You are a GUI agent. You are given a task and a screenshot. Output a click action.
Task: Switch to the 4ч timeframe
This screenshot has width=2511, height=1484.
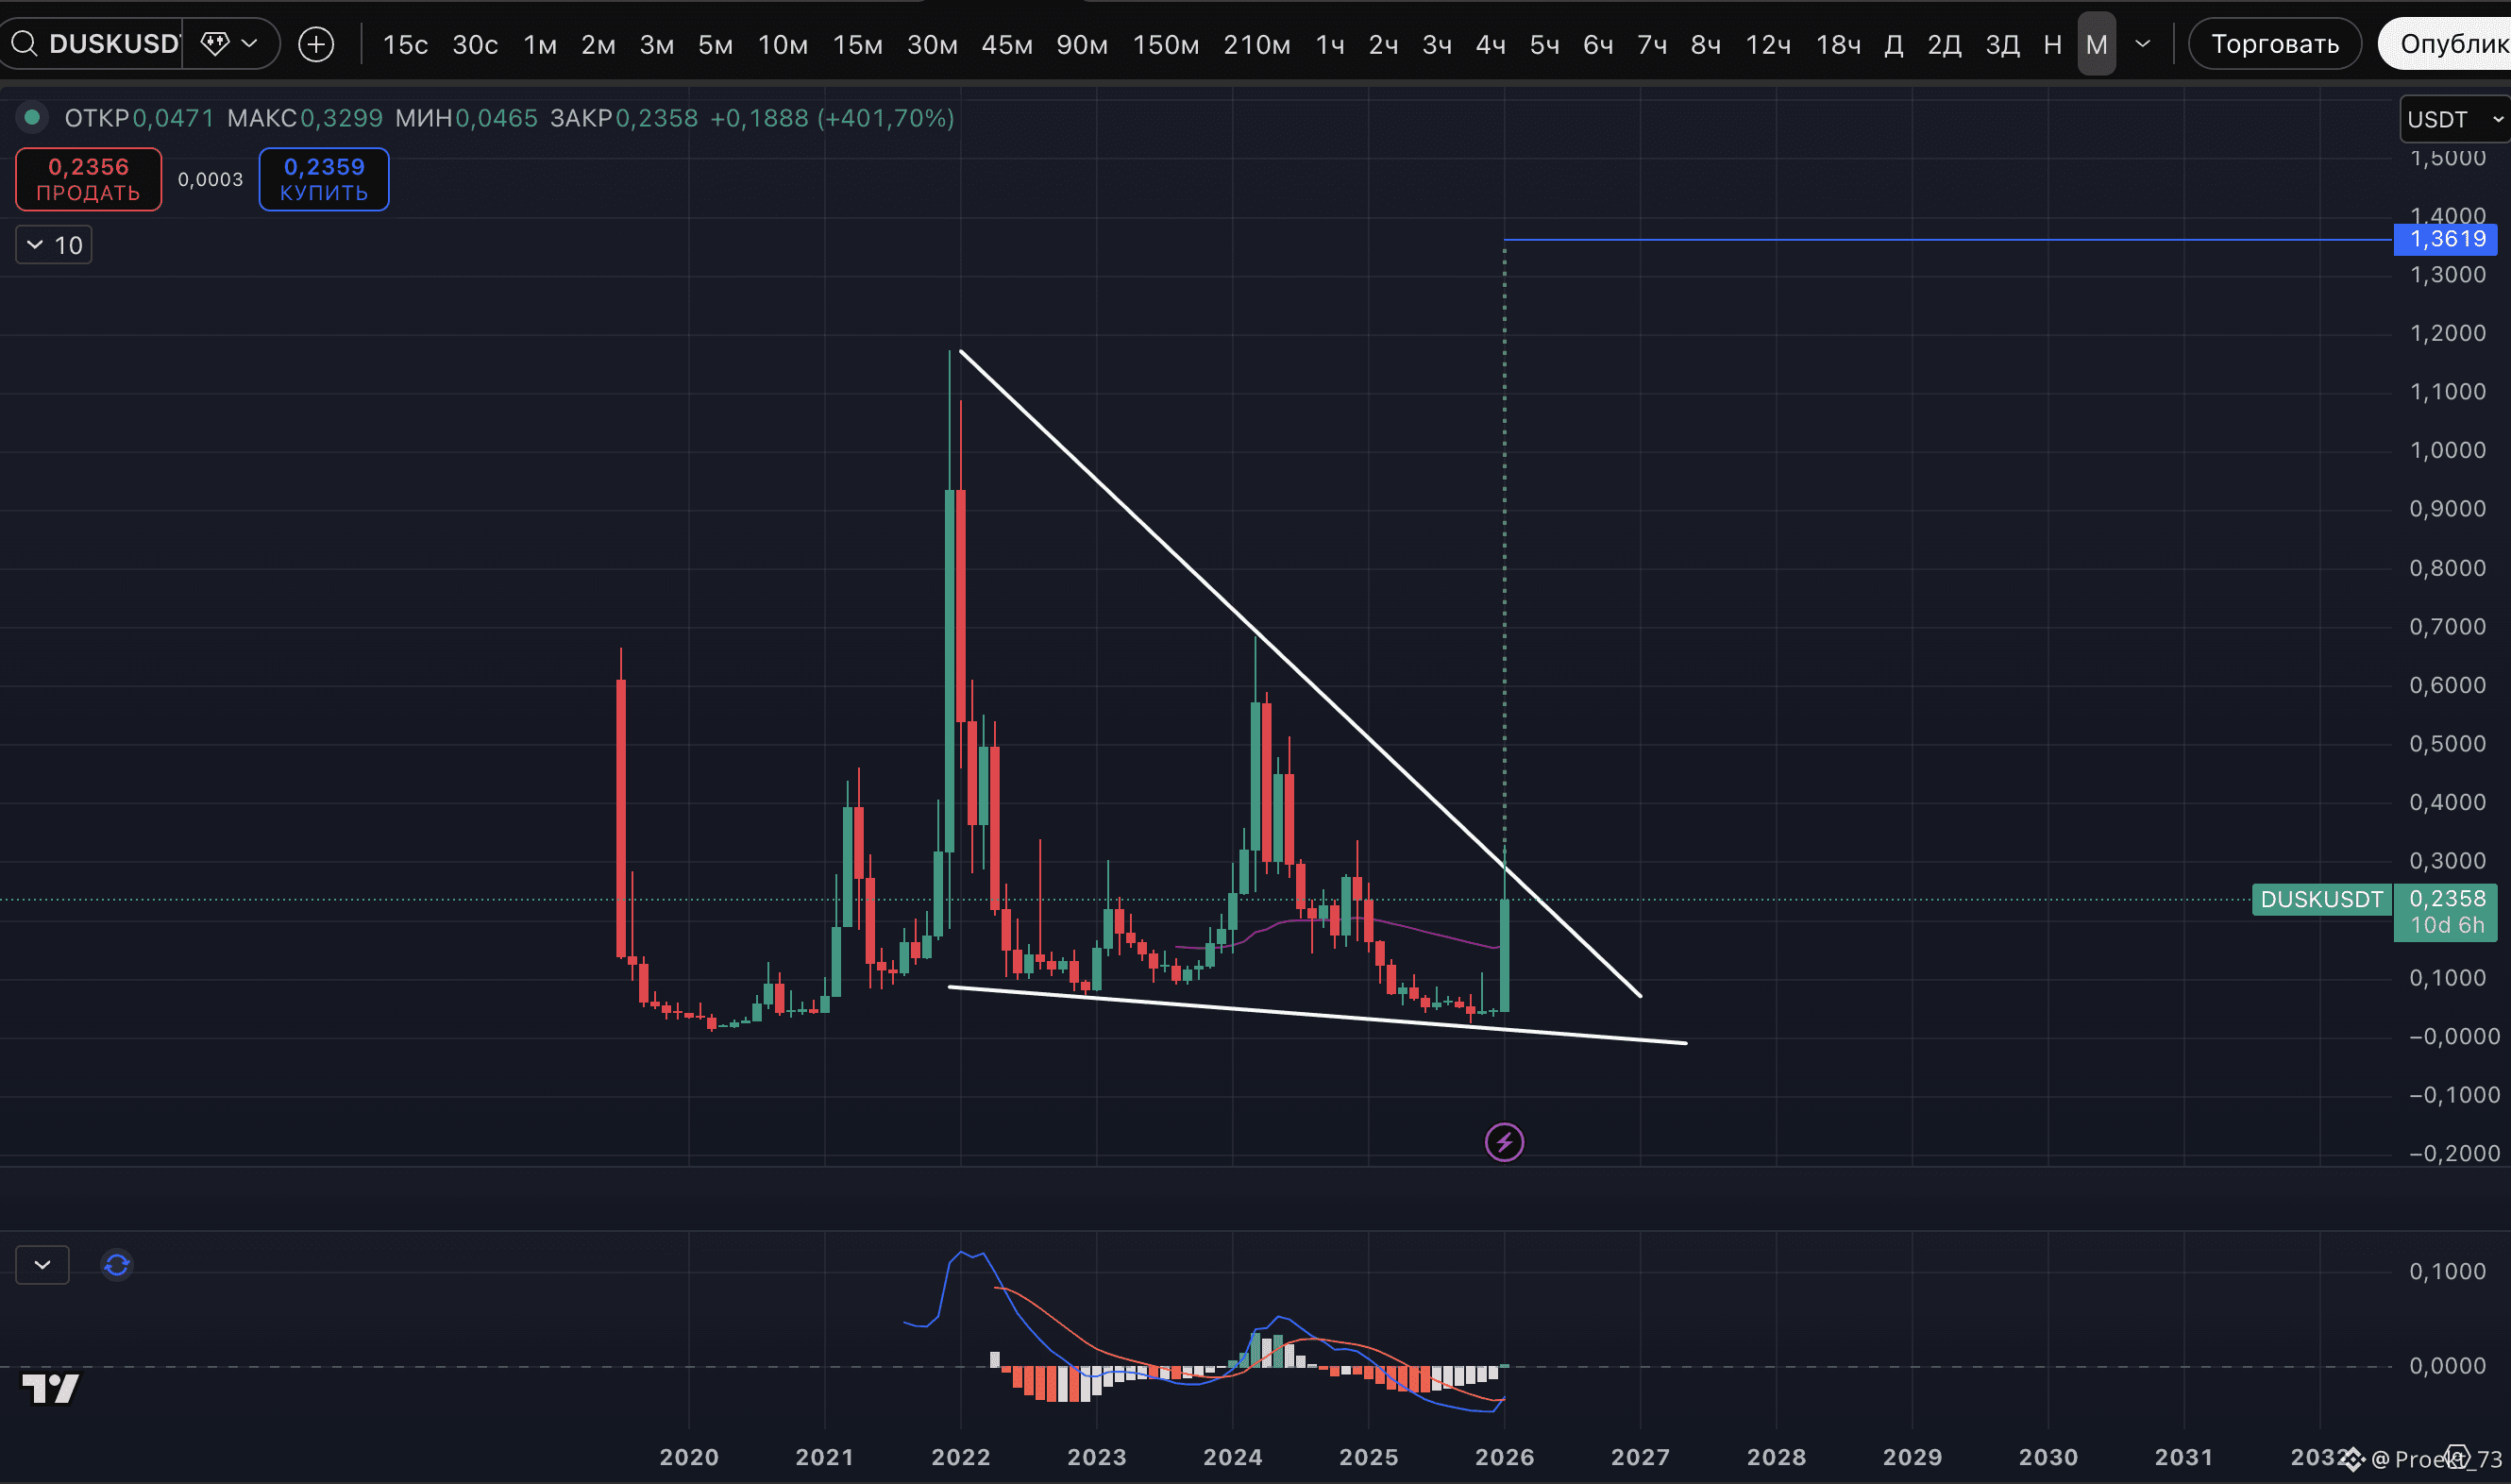[1490, 44]
